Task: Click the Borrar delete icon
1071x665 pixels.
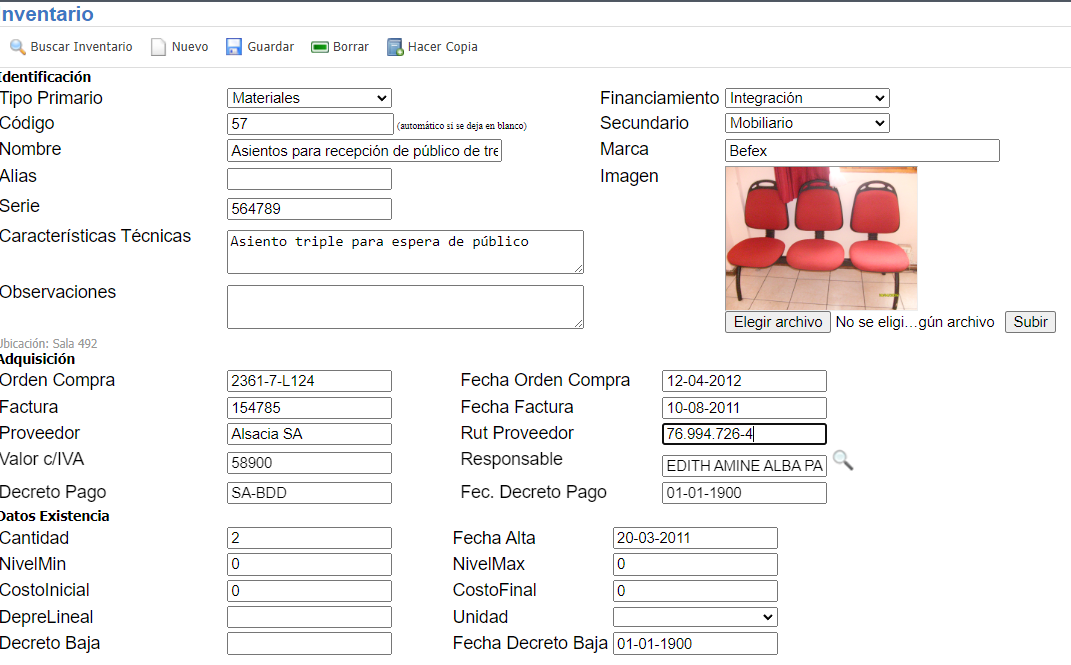Action: 321,46
